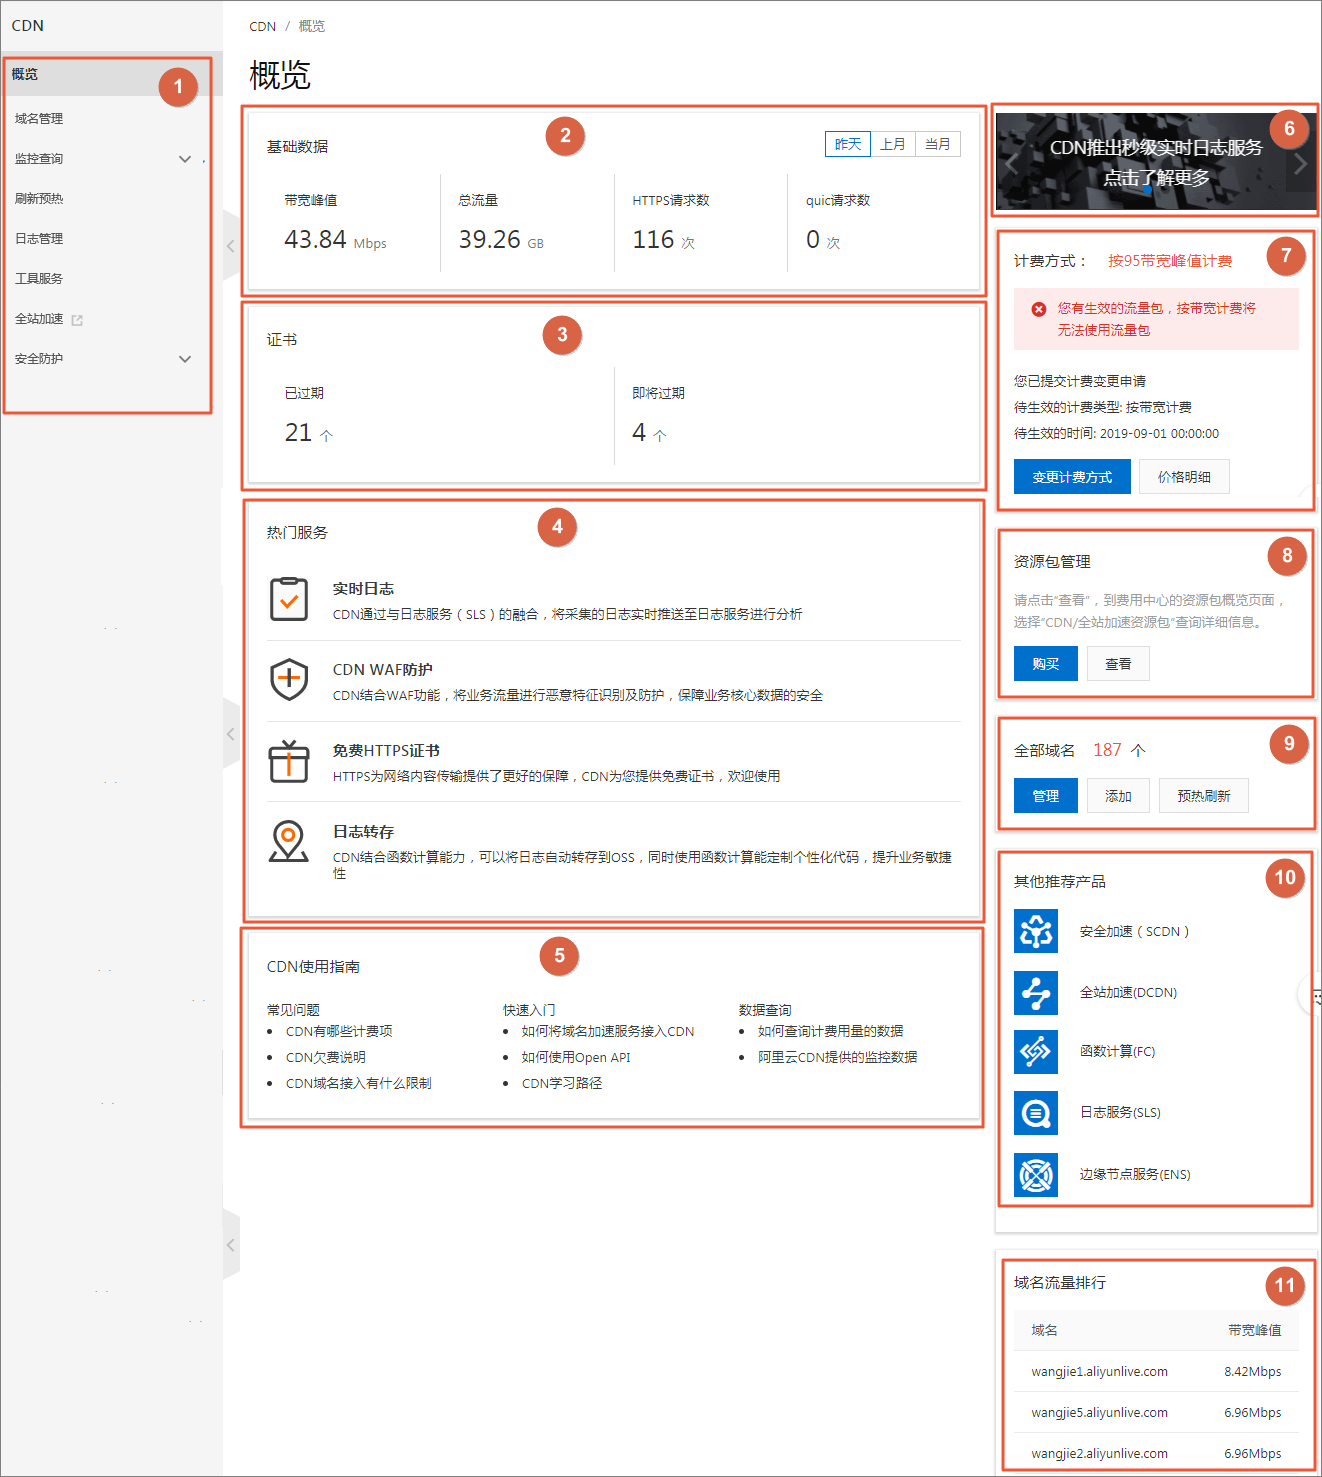Viewport: 1322px width, 1477px height.
Task: Open the 日志转存 location pin icon
Action: pyautogui.click(x=289, y=842)
